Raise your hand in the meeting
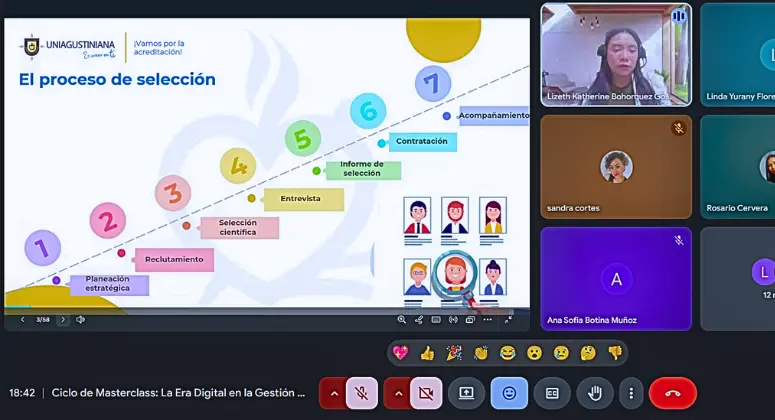This screenshot has width=775, height=420. point(594,393)
